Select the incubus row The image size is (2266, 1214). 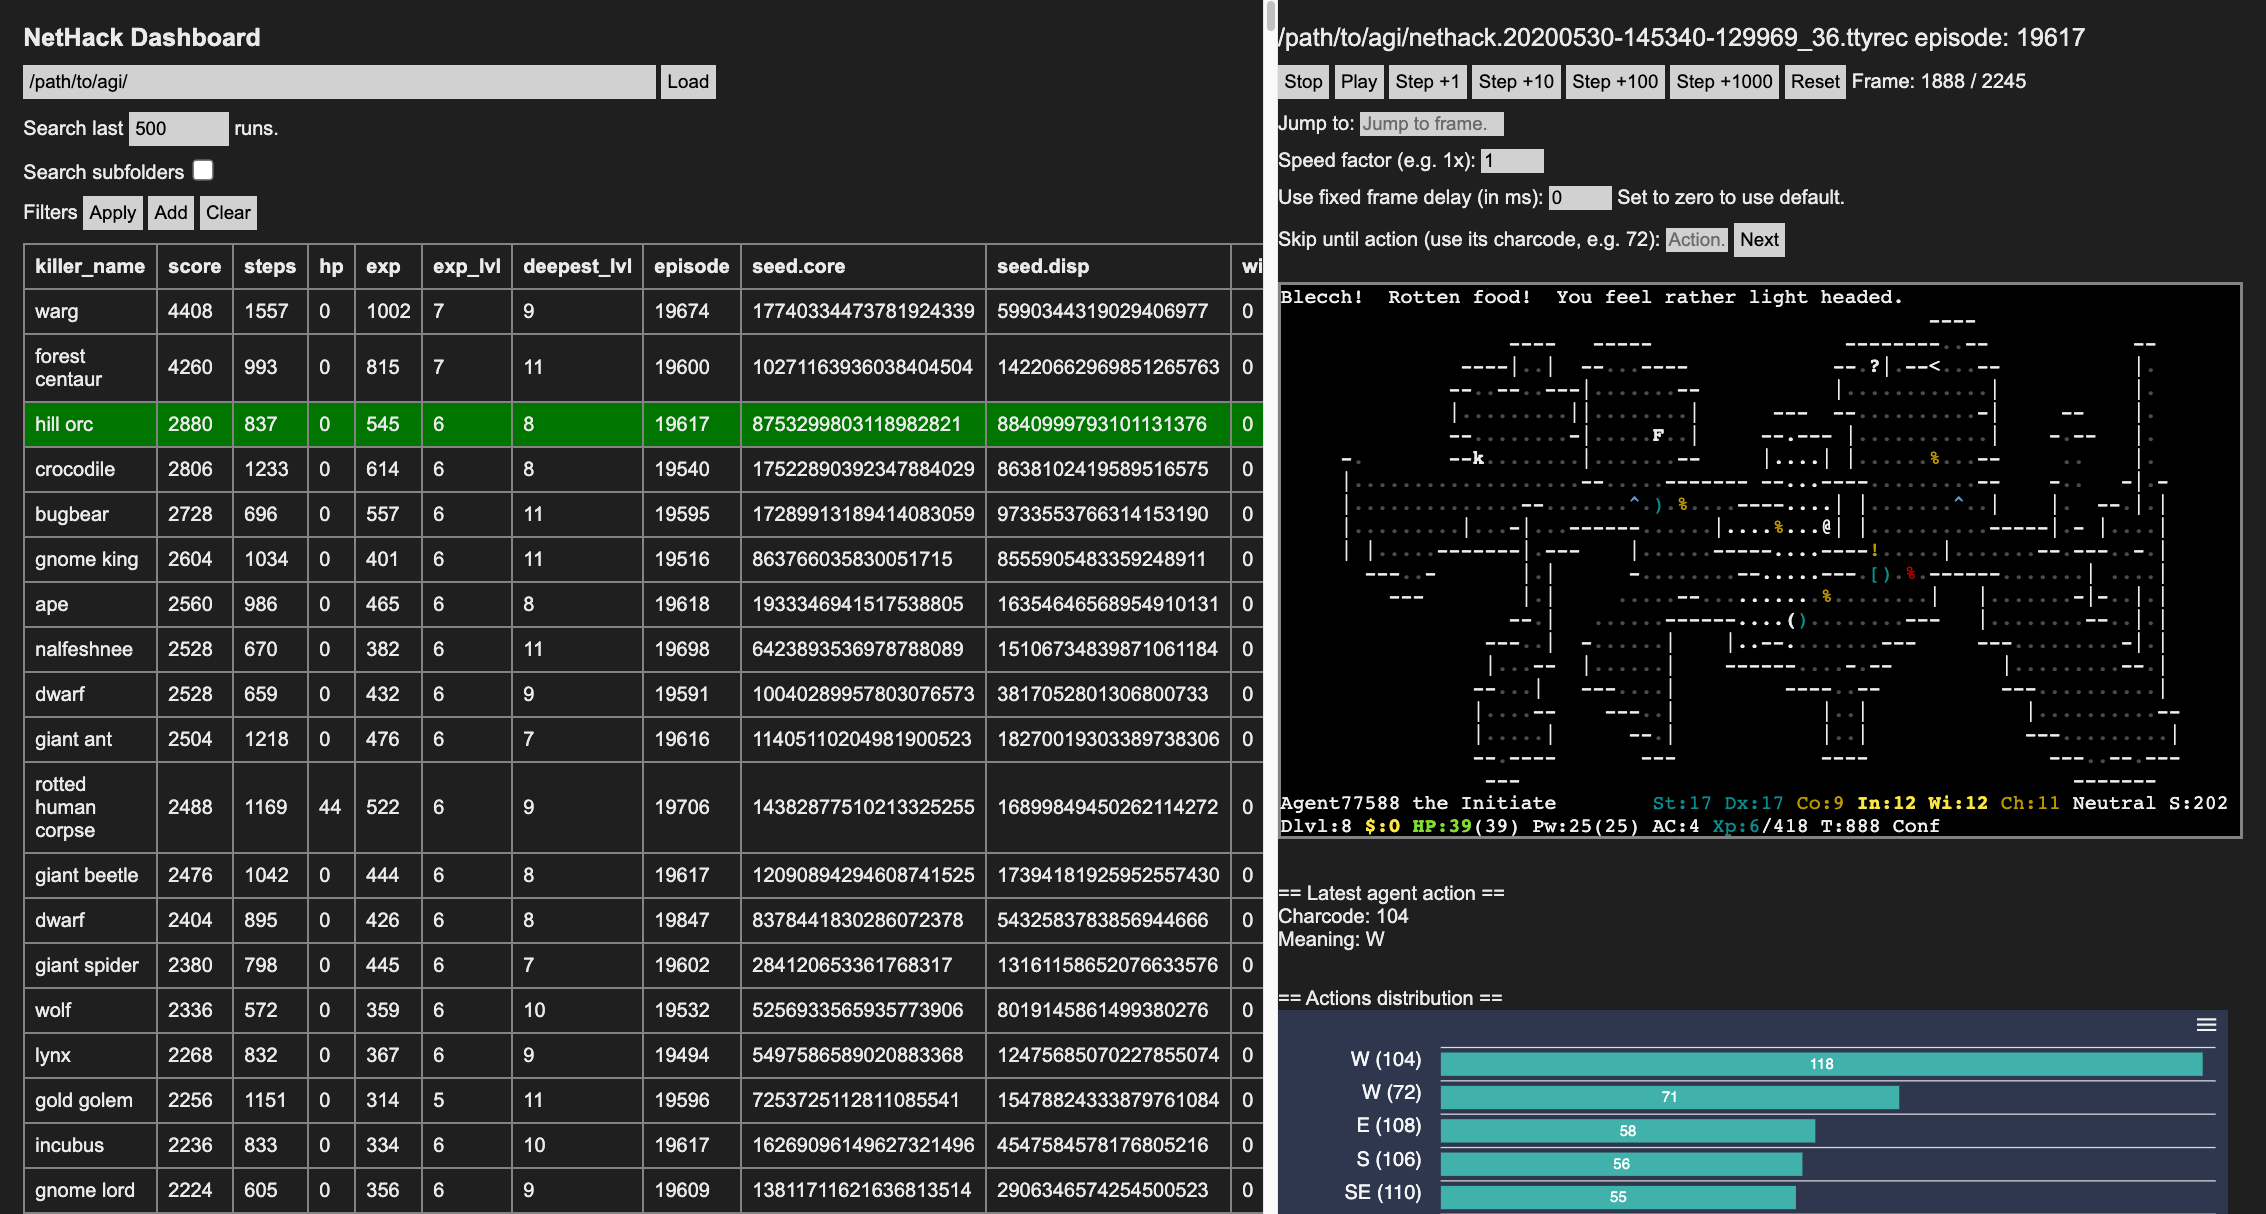click(x=643, y=1145)
